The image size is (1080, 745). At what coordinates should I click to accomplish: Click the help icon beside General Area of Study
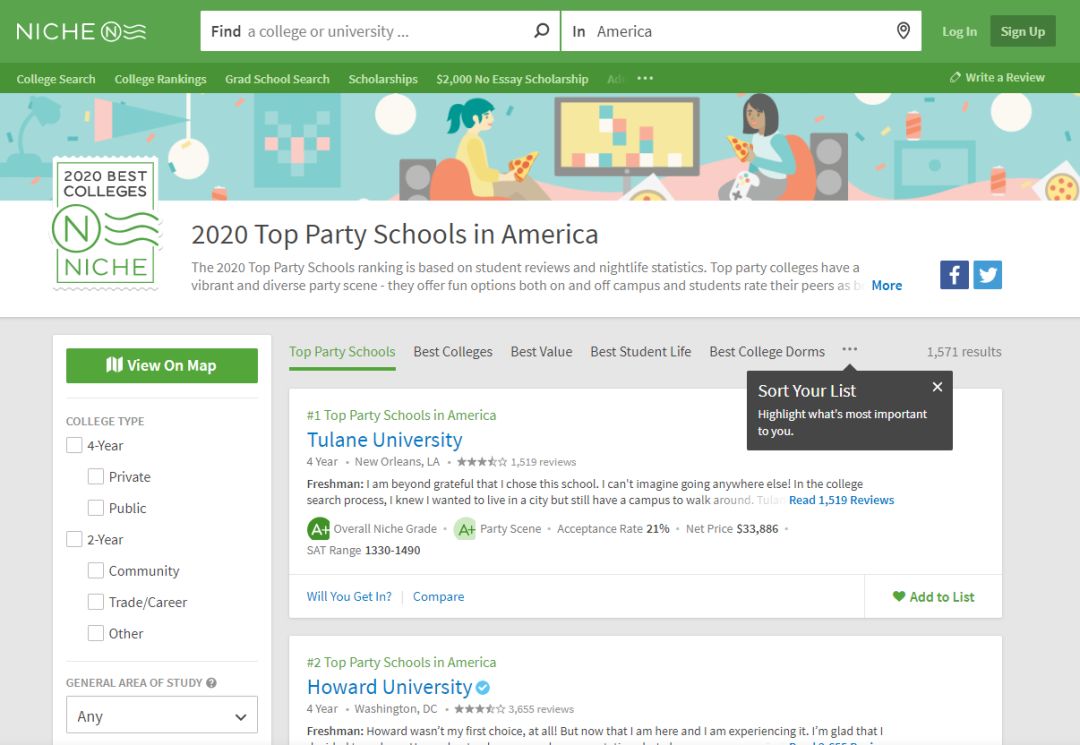pos(211,683)
